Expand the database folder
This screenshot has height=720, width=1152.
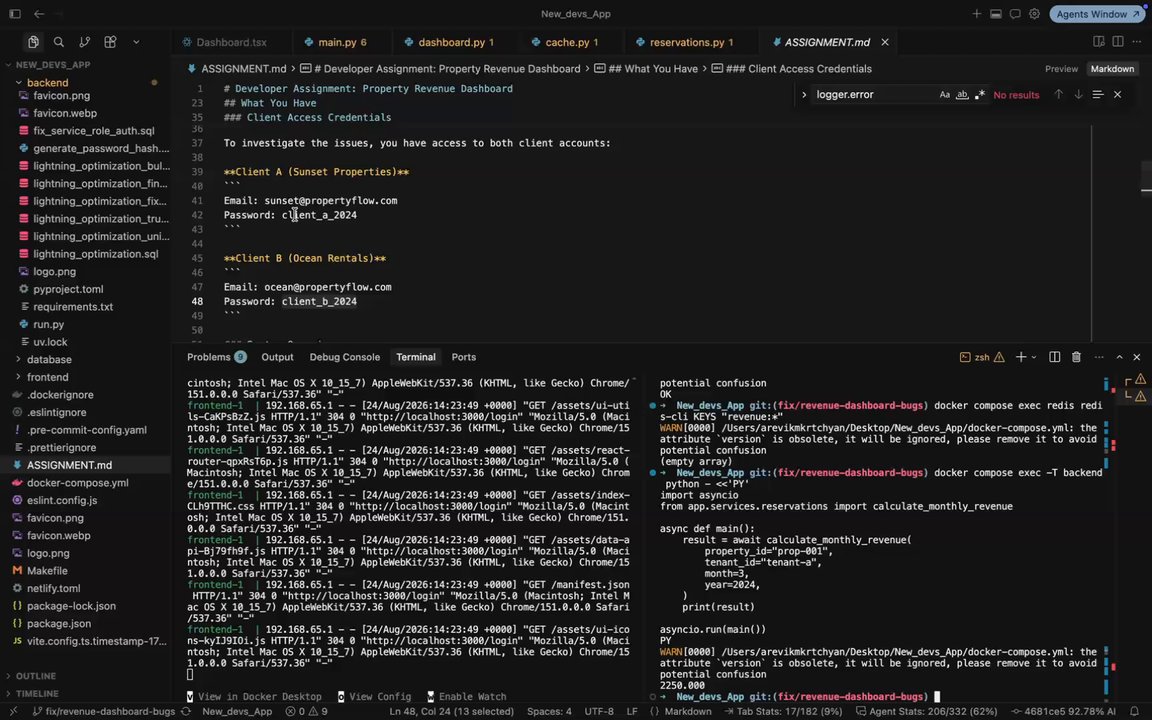click(49, 359)
